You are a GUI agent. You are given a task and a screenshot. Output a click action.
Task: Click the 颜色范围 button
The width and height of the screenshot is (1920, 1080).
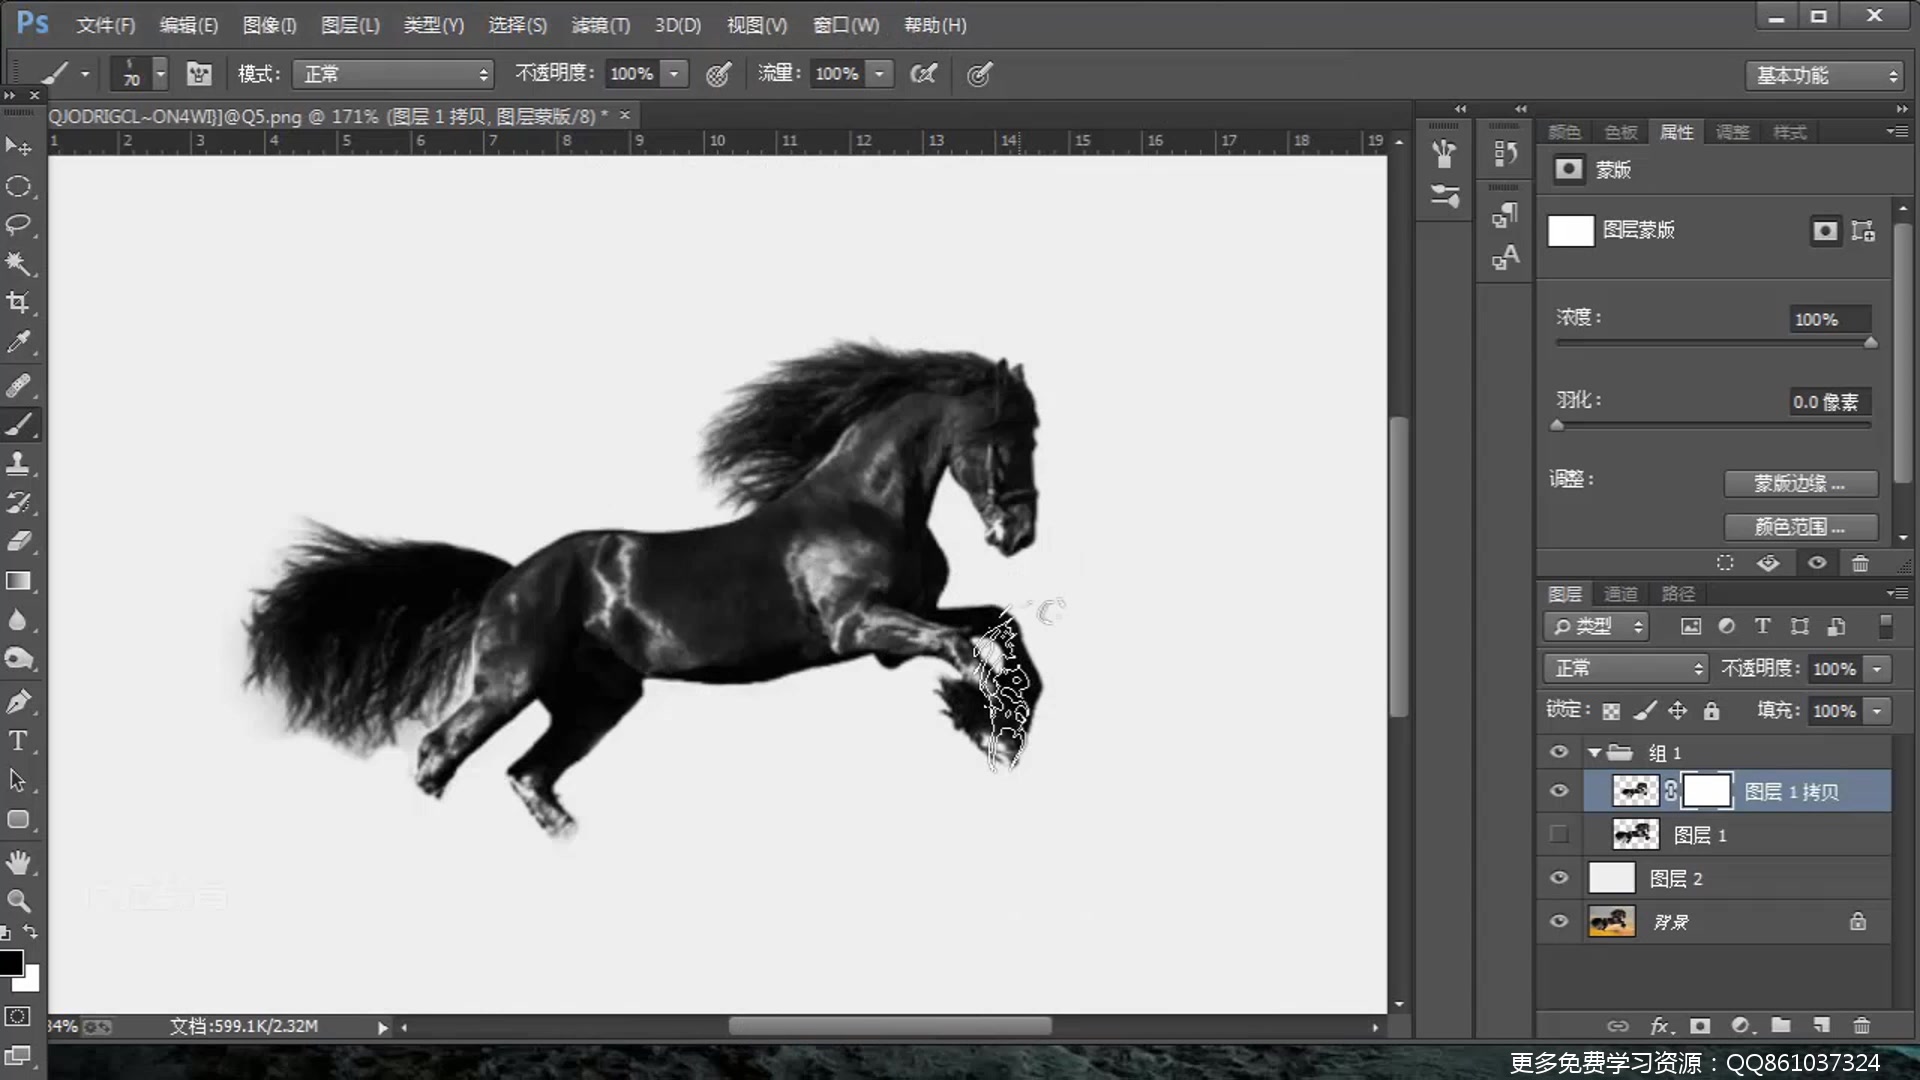pyautogui.click(x=1800, y=527)
